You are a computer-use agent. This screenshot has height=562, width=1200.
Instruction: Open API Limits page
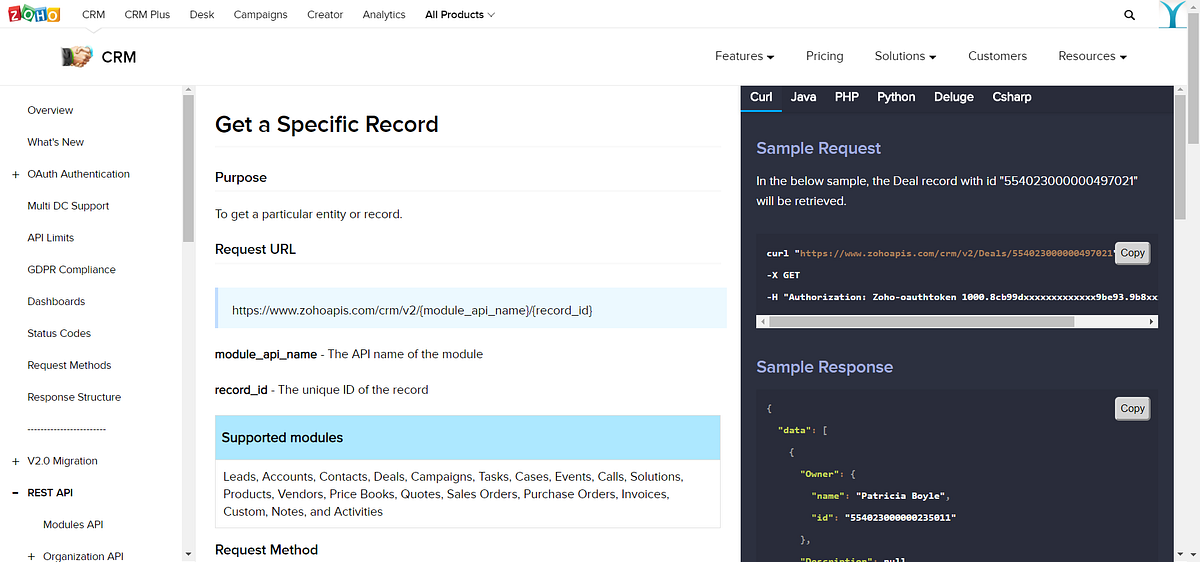tap(51, 238)
